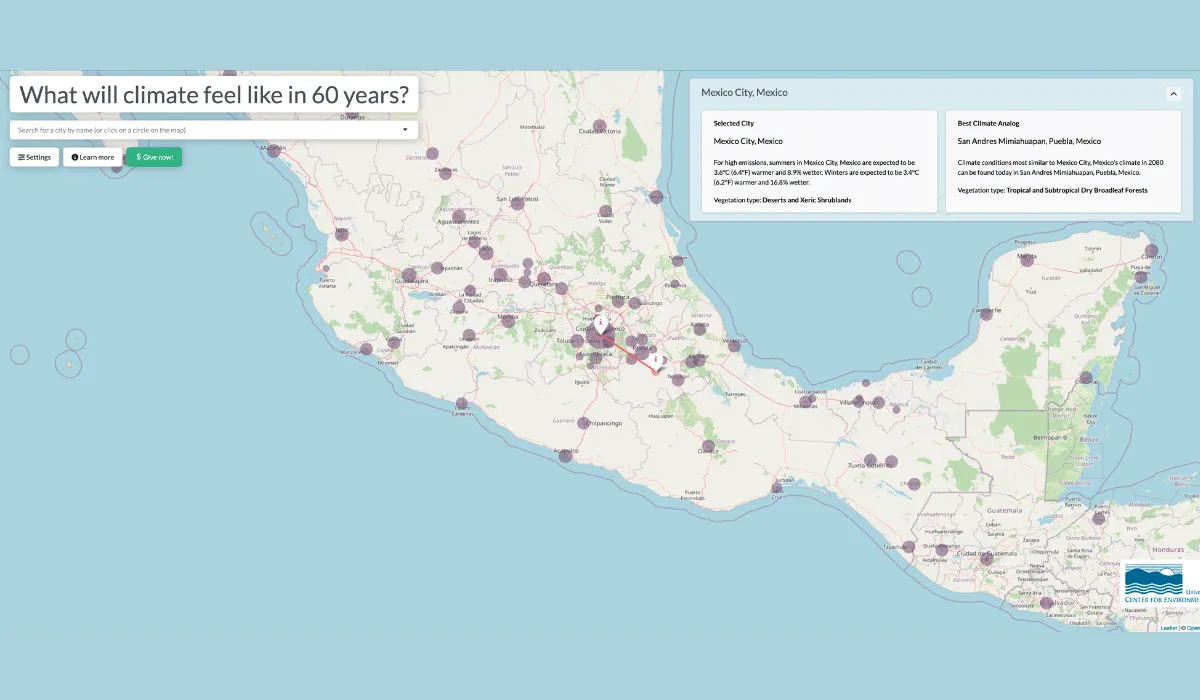Select the Oaxaca city circle
Viewport: 1200px width, 700px height.
tap(708, 446)
